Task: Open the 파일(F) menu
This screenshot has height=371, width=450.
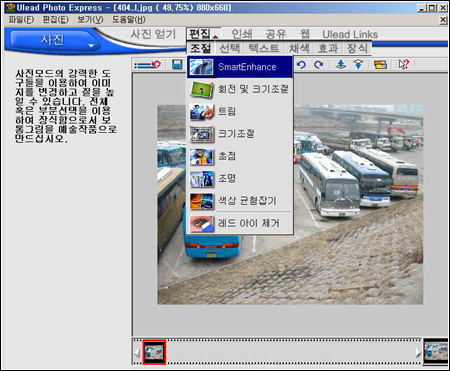Action: pos(21,20)
